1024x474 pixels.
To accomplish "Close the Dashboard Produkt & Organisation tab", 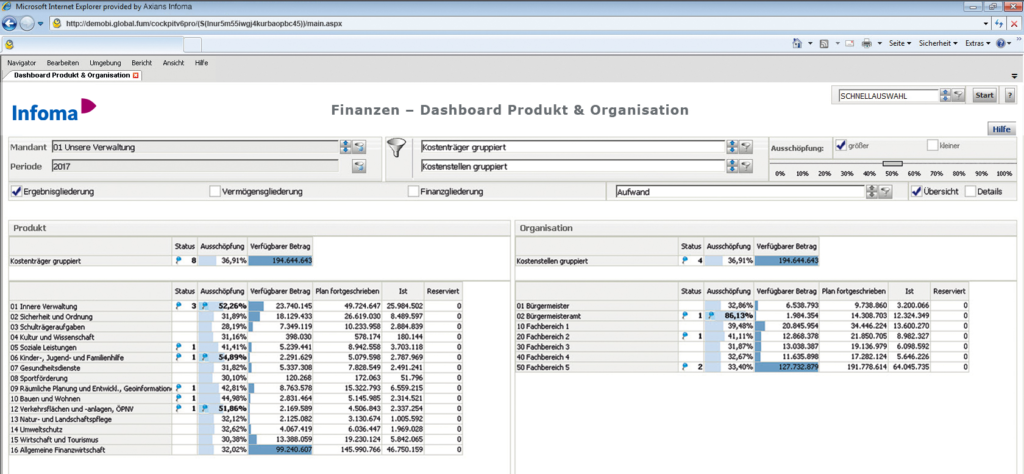I will click(137, 75).
